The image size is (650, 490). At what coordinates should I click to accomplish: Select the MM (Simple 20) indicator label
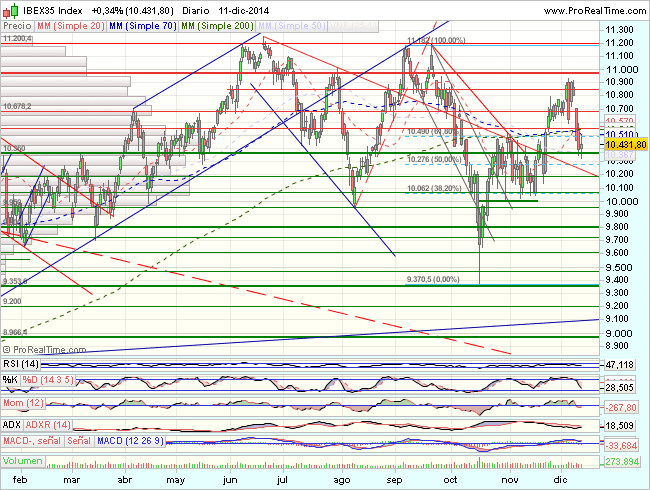point(70,26)
